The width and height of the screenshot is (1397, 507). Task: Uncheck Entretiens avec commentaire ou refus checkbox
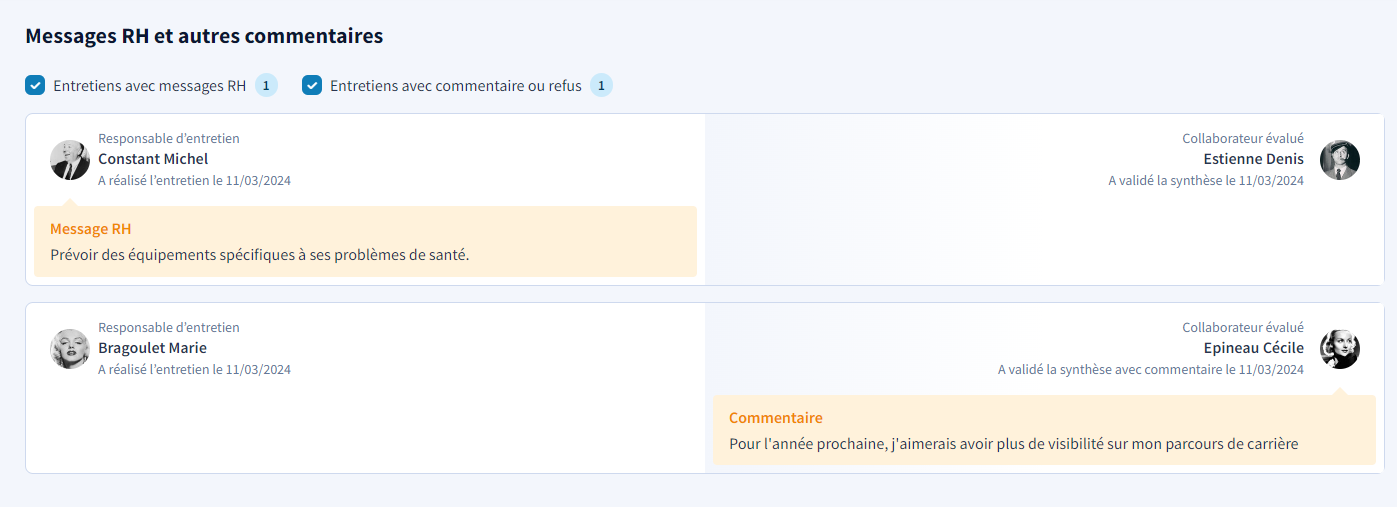pos(312,86)
